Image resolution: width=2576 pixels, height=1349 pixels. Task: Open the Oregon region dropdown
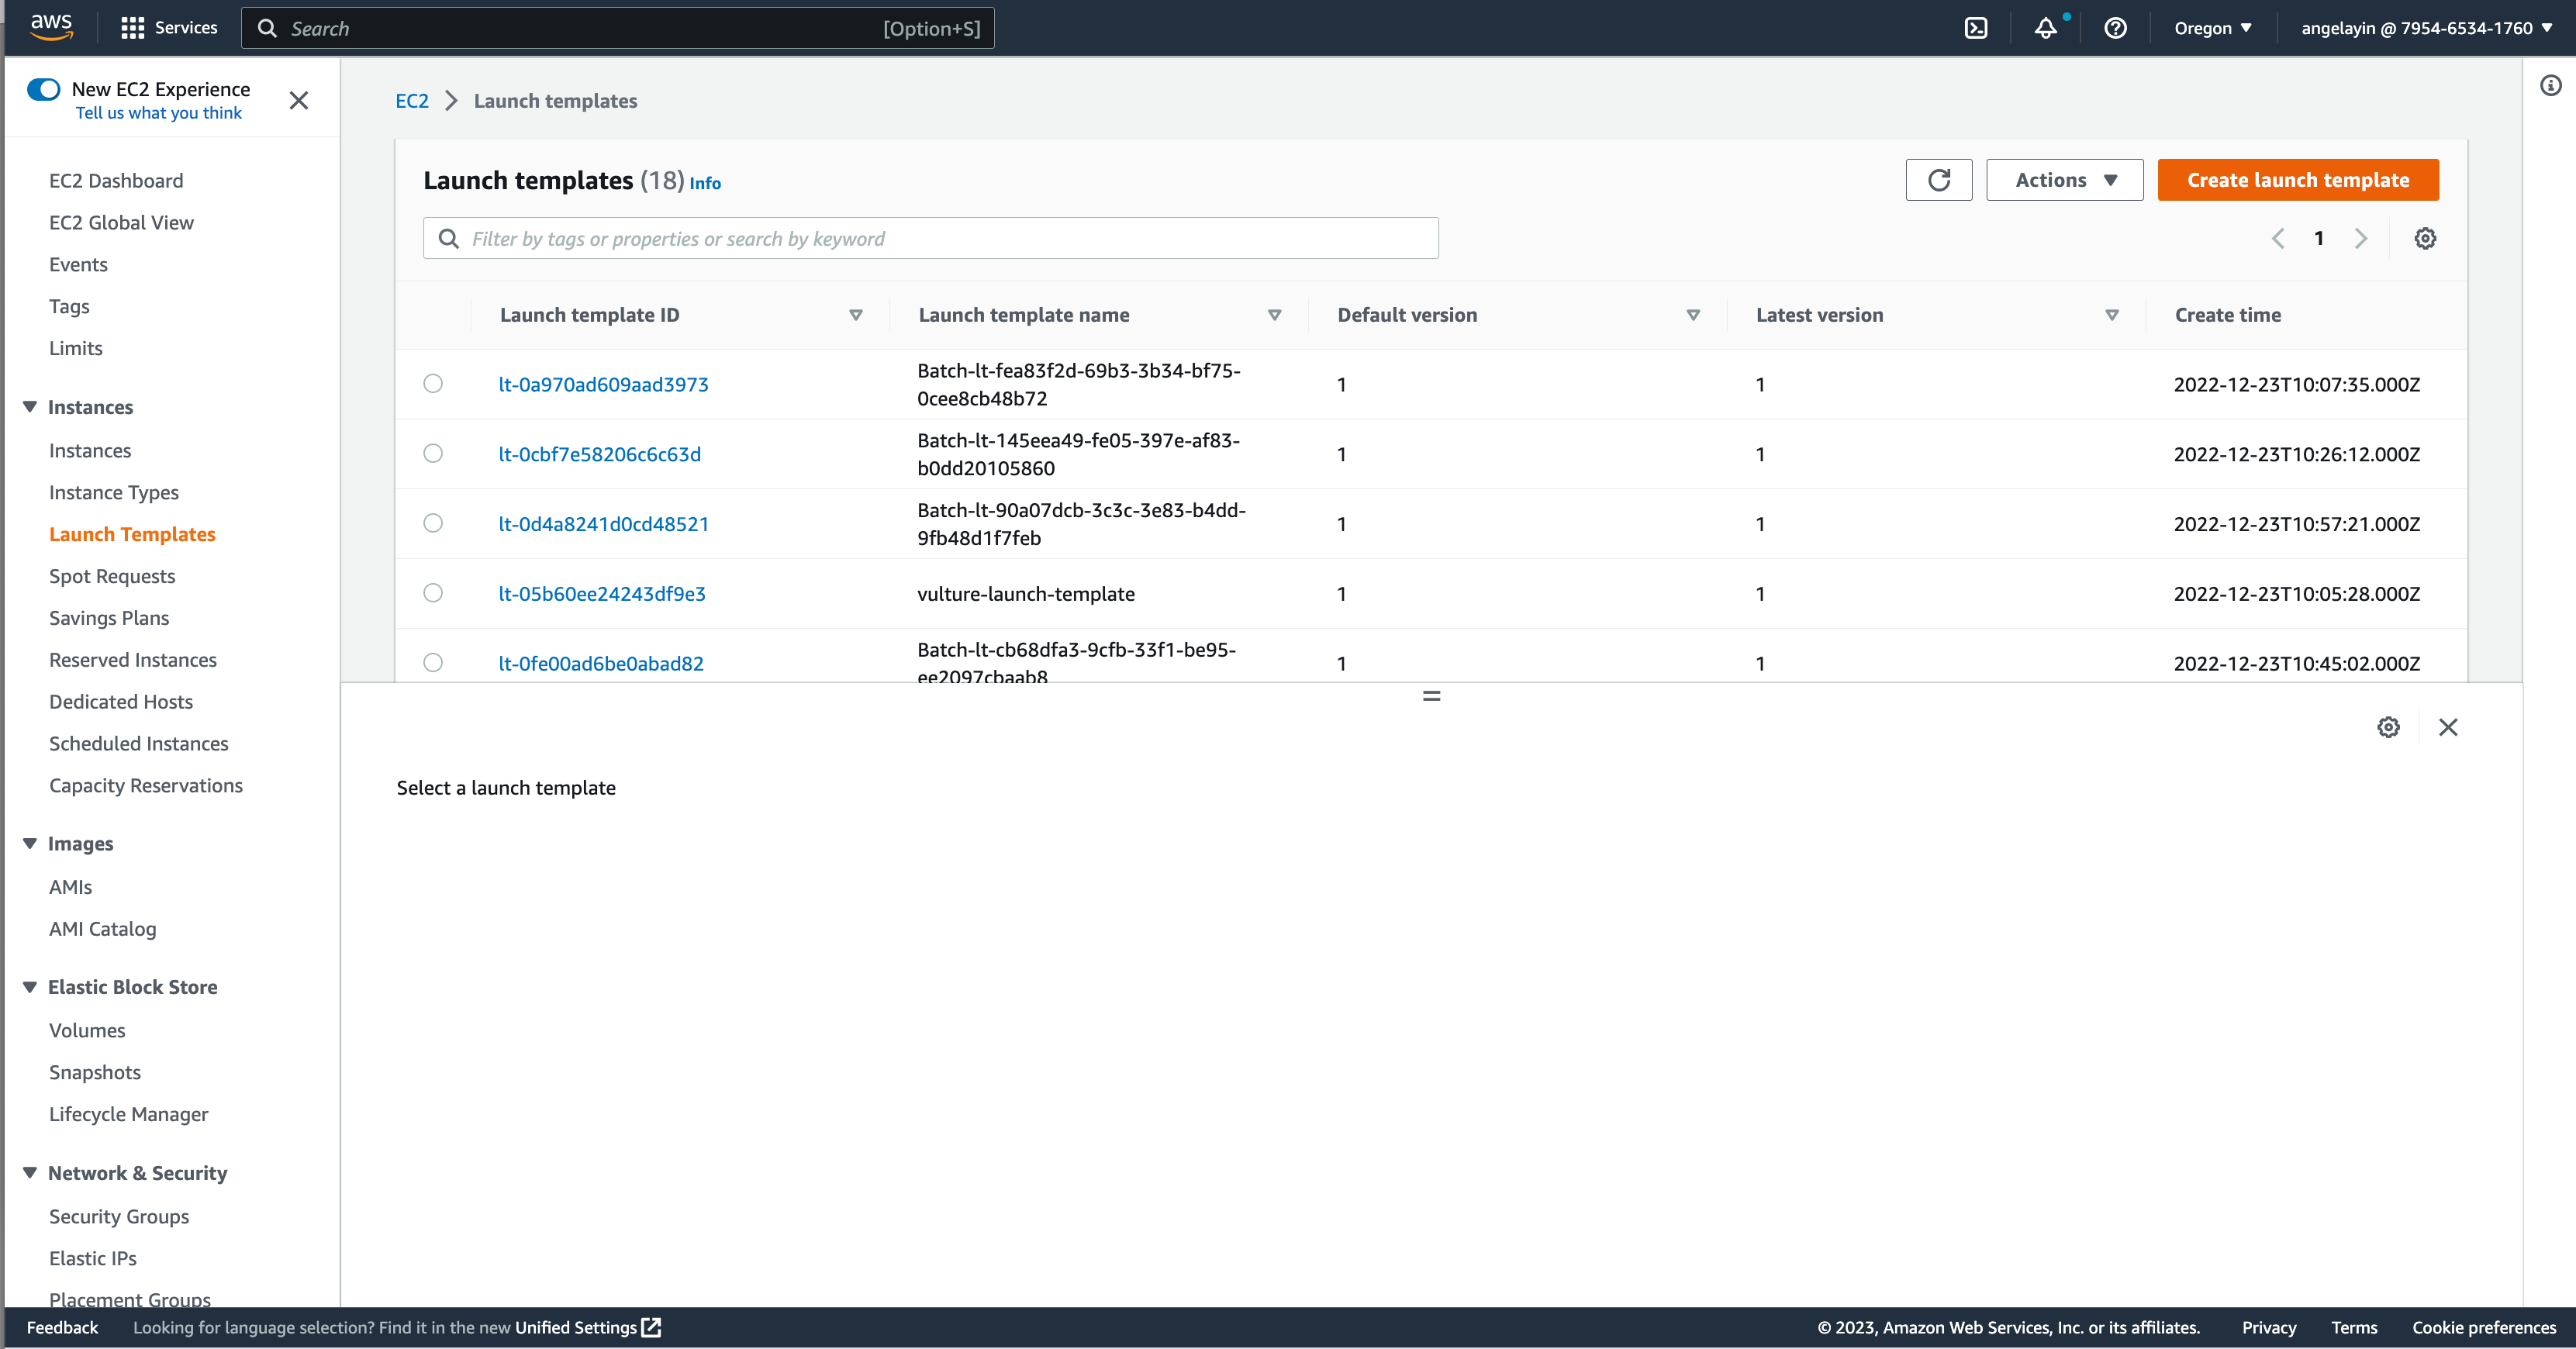point(2212,28)
